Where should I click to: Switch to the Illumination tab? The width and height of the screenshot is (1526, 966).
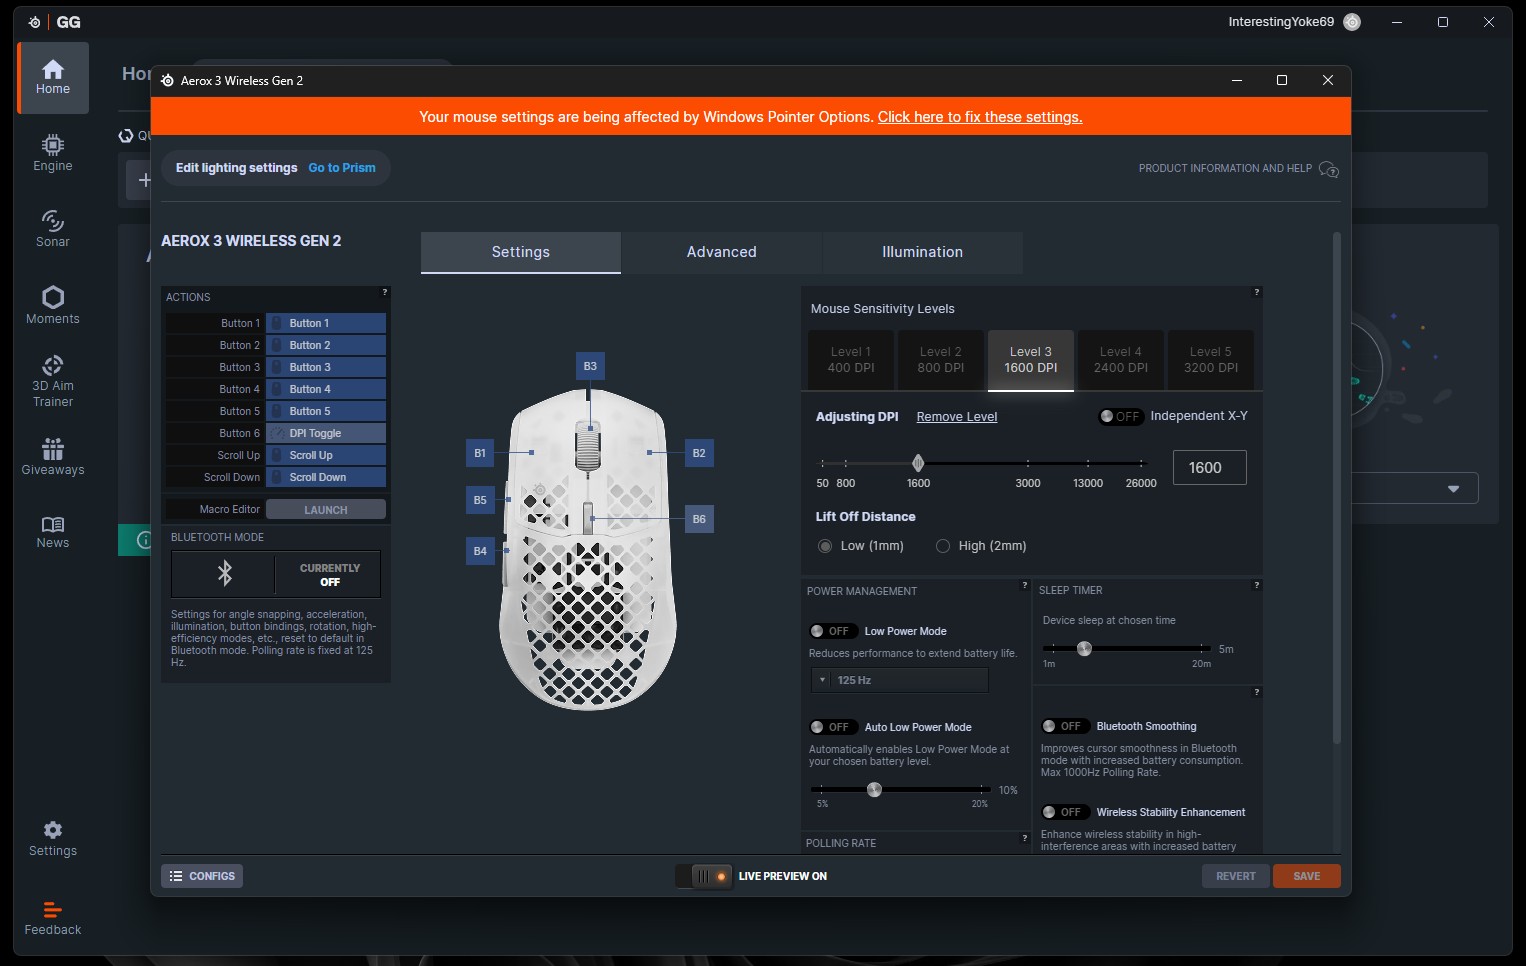pyautogui.click(x=922, y=252)
